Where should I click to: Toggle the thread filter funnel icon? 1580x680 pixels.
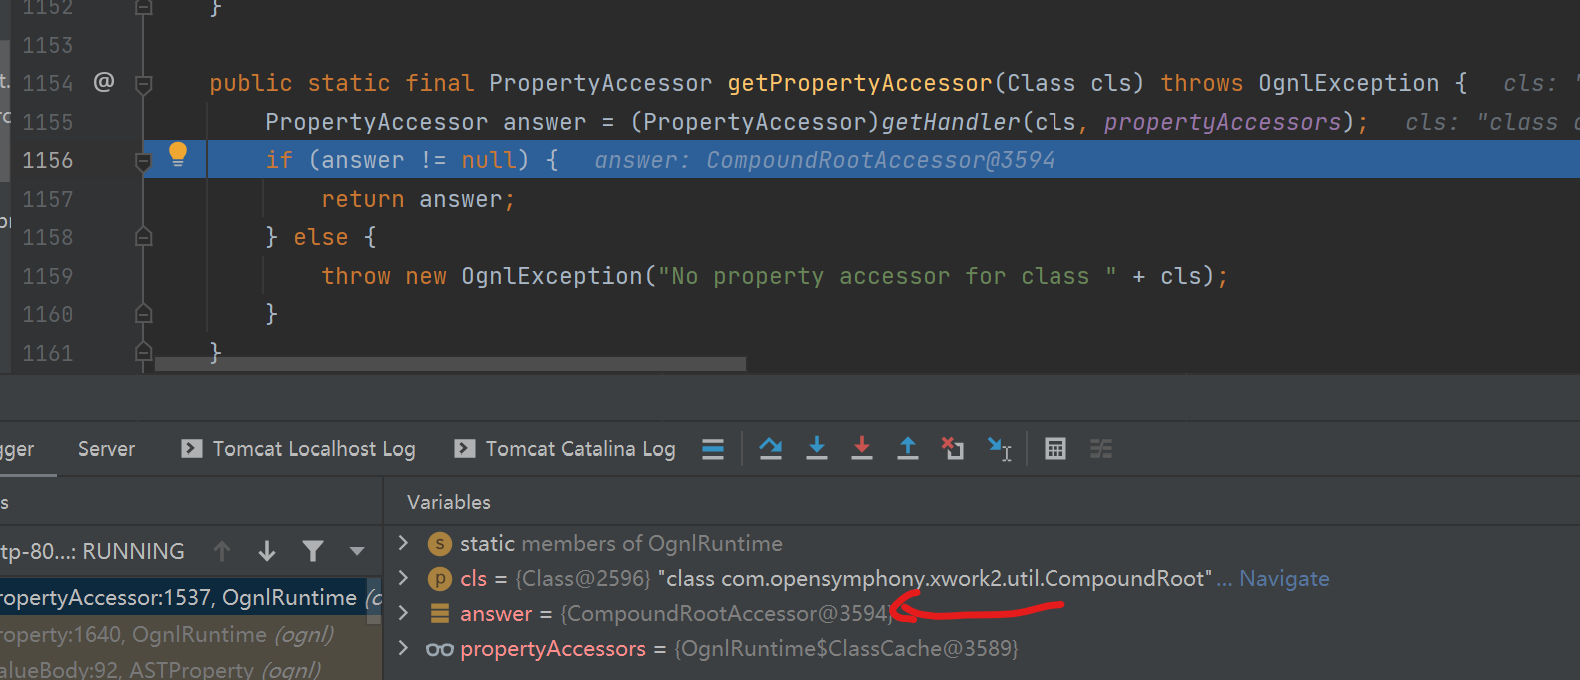coord(312,551)
